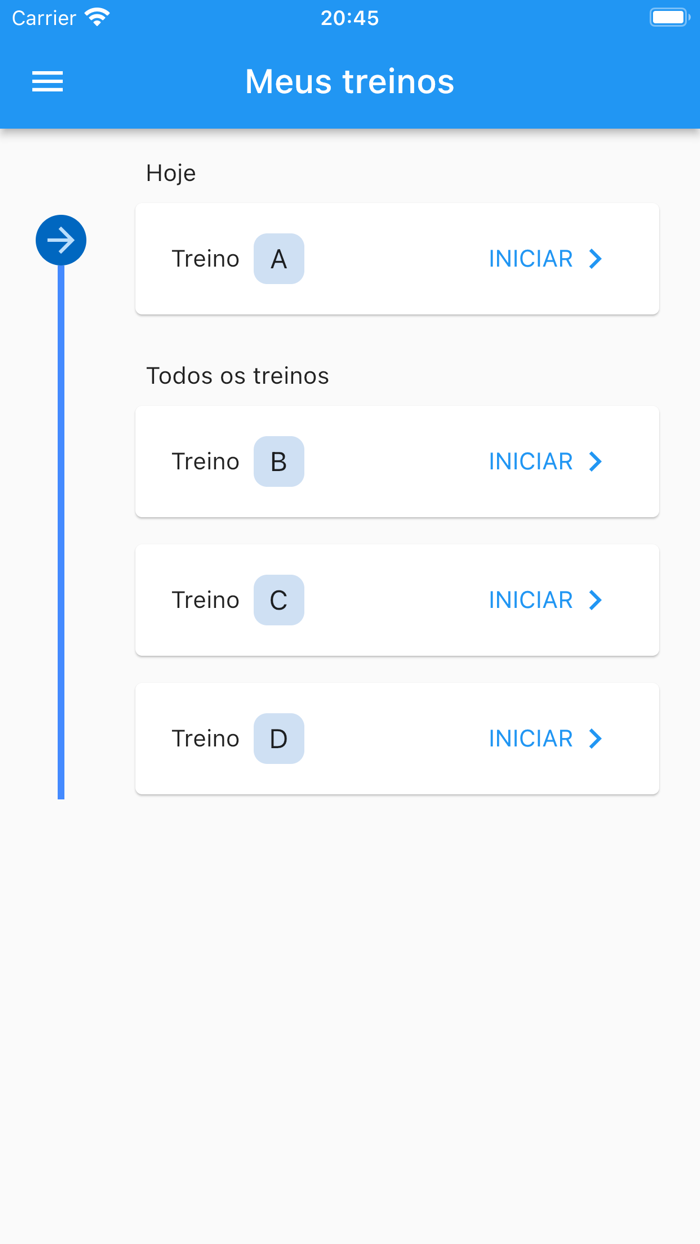Open the hamburger navigation menu
The height and width of the screenshot is (1244, 700).
(x=47, y=81)
